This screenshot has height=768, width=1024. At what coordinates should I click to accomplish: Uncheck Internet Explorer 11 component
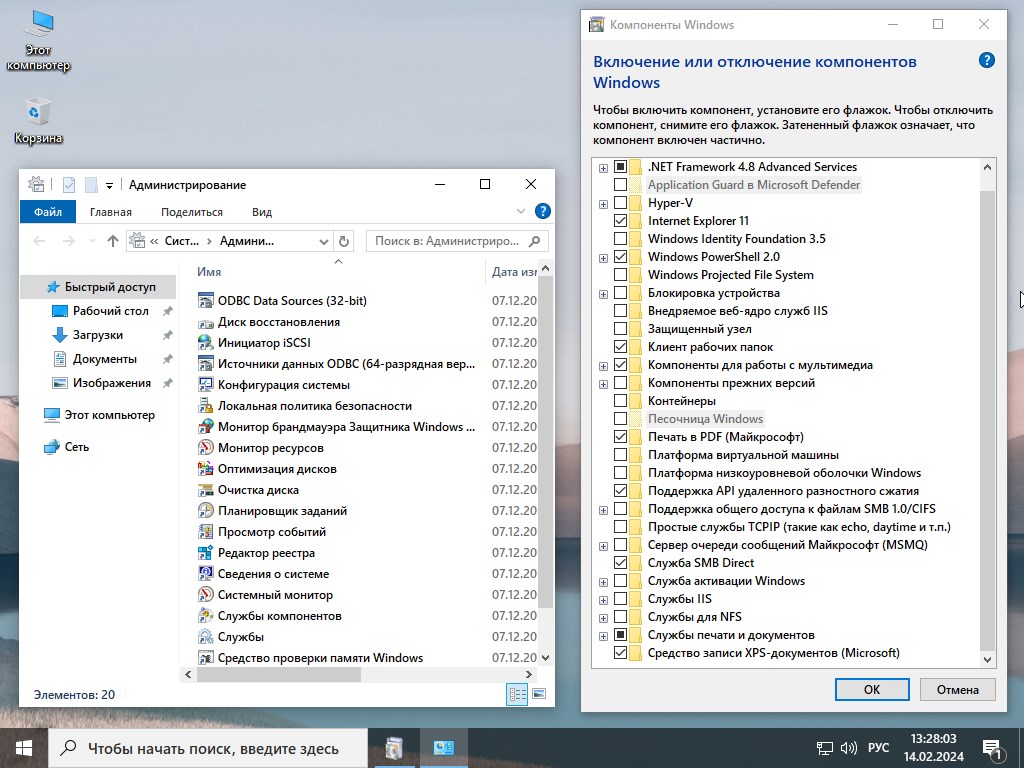620,221
